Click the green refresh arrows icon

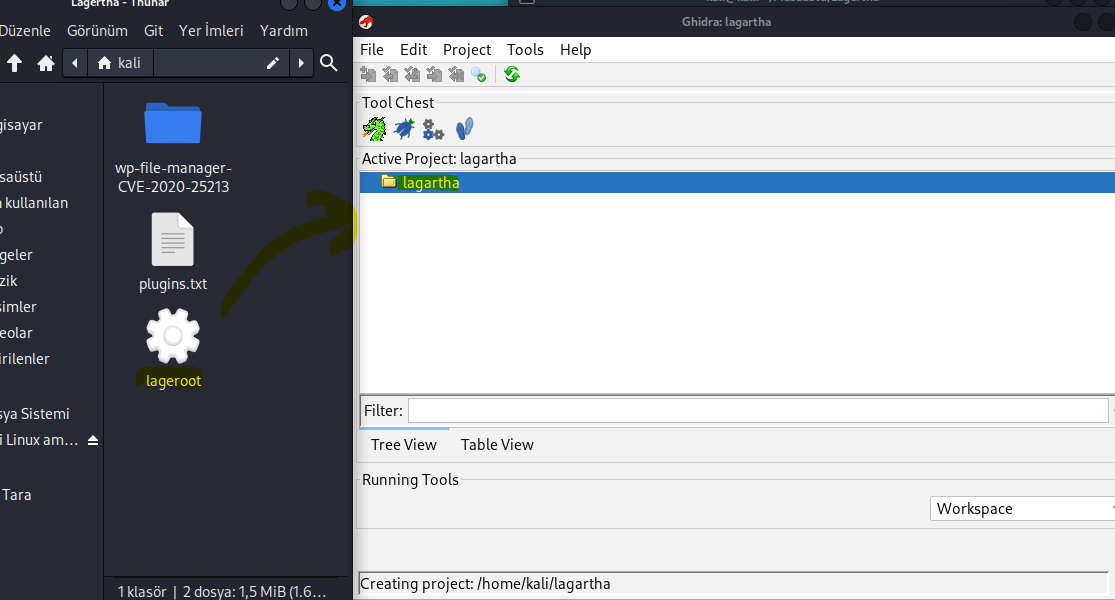pos(512,75)
